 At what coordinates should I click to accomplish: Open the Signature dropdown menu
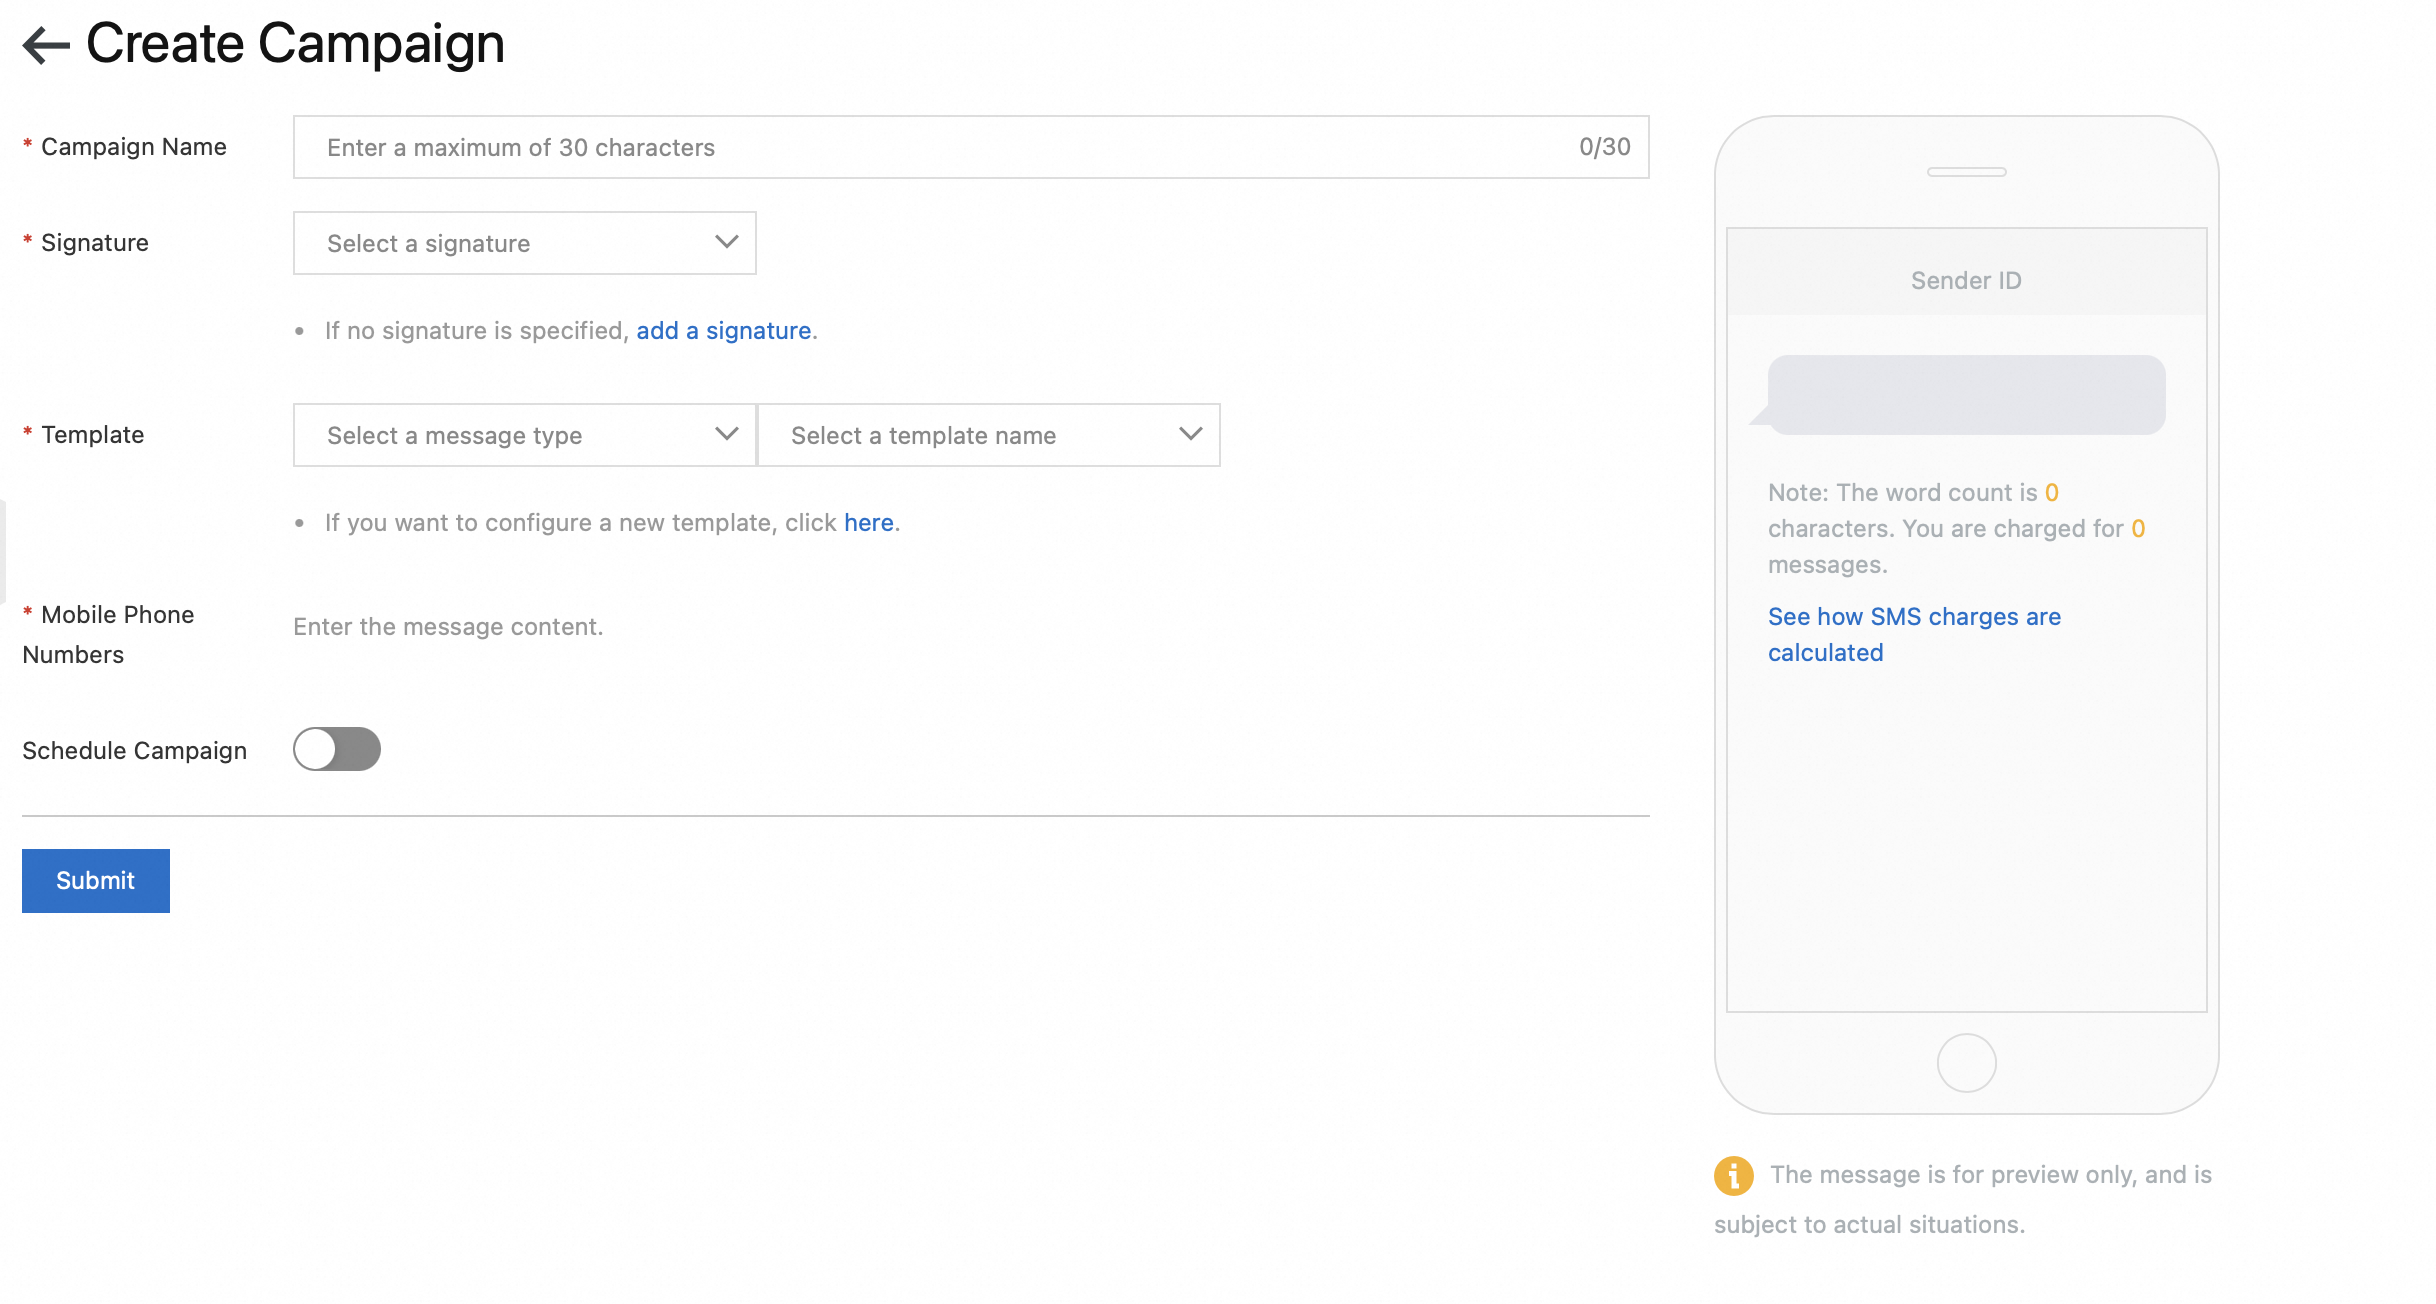(525, 243)
